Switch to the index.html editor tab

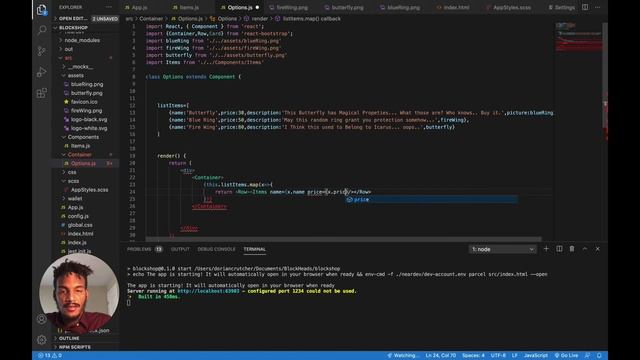pos(456,7)
